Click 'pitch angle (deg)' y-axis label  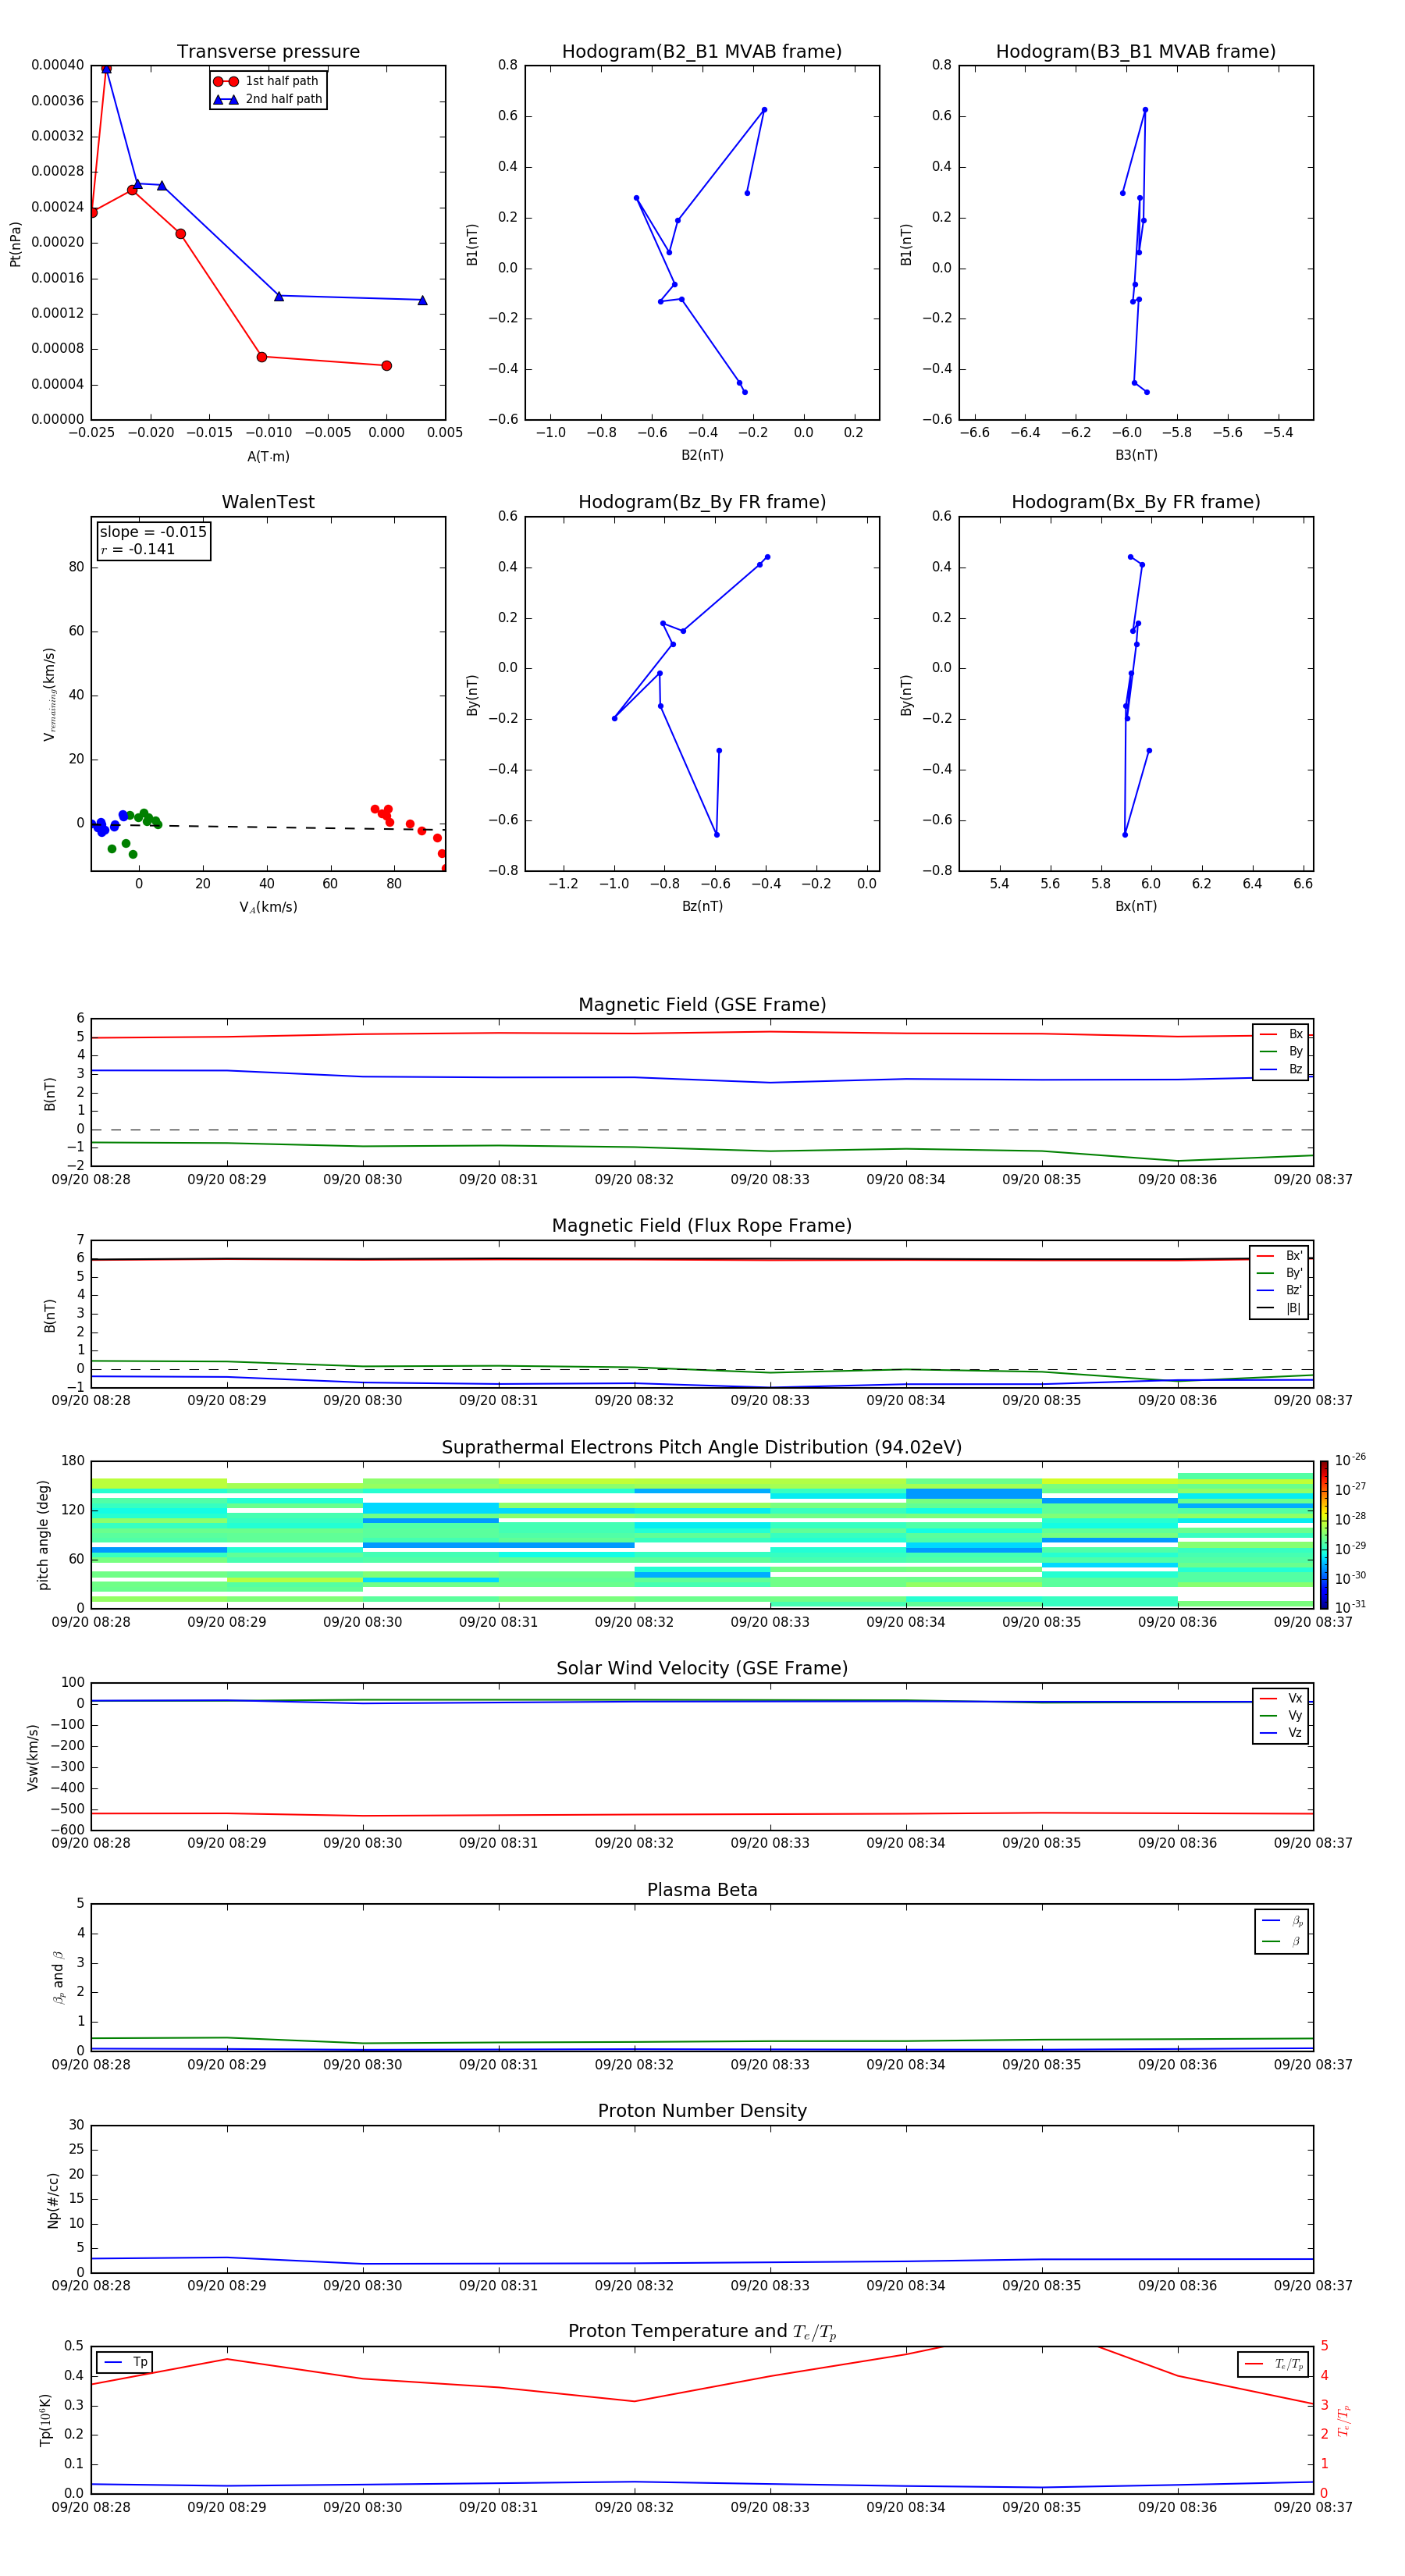43,1535
